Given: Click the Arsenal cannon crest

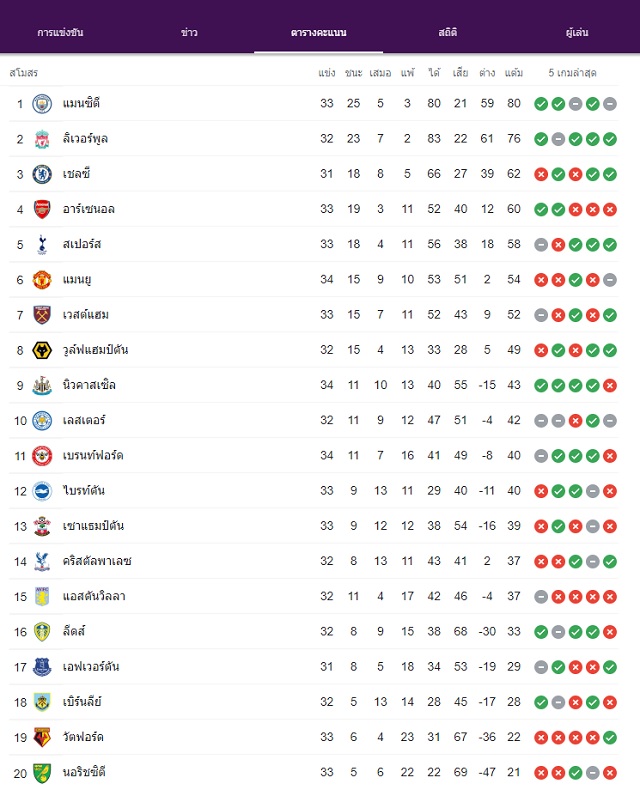Looking at the screenshot, I should [42, 209].
